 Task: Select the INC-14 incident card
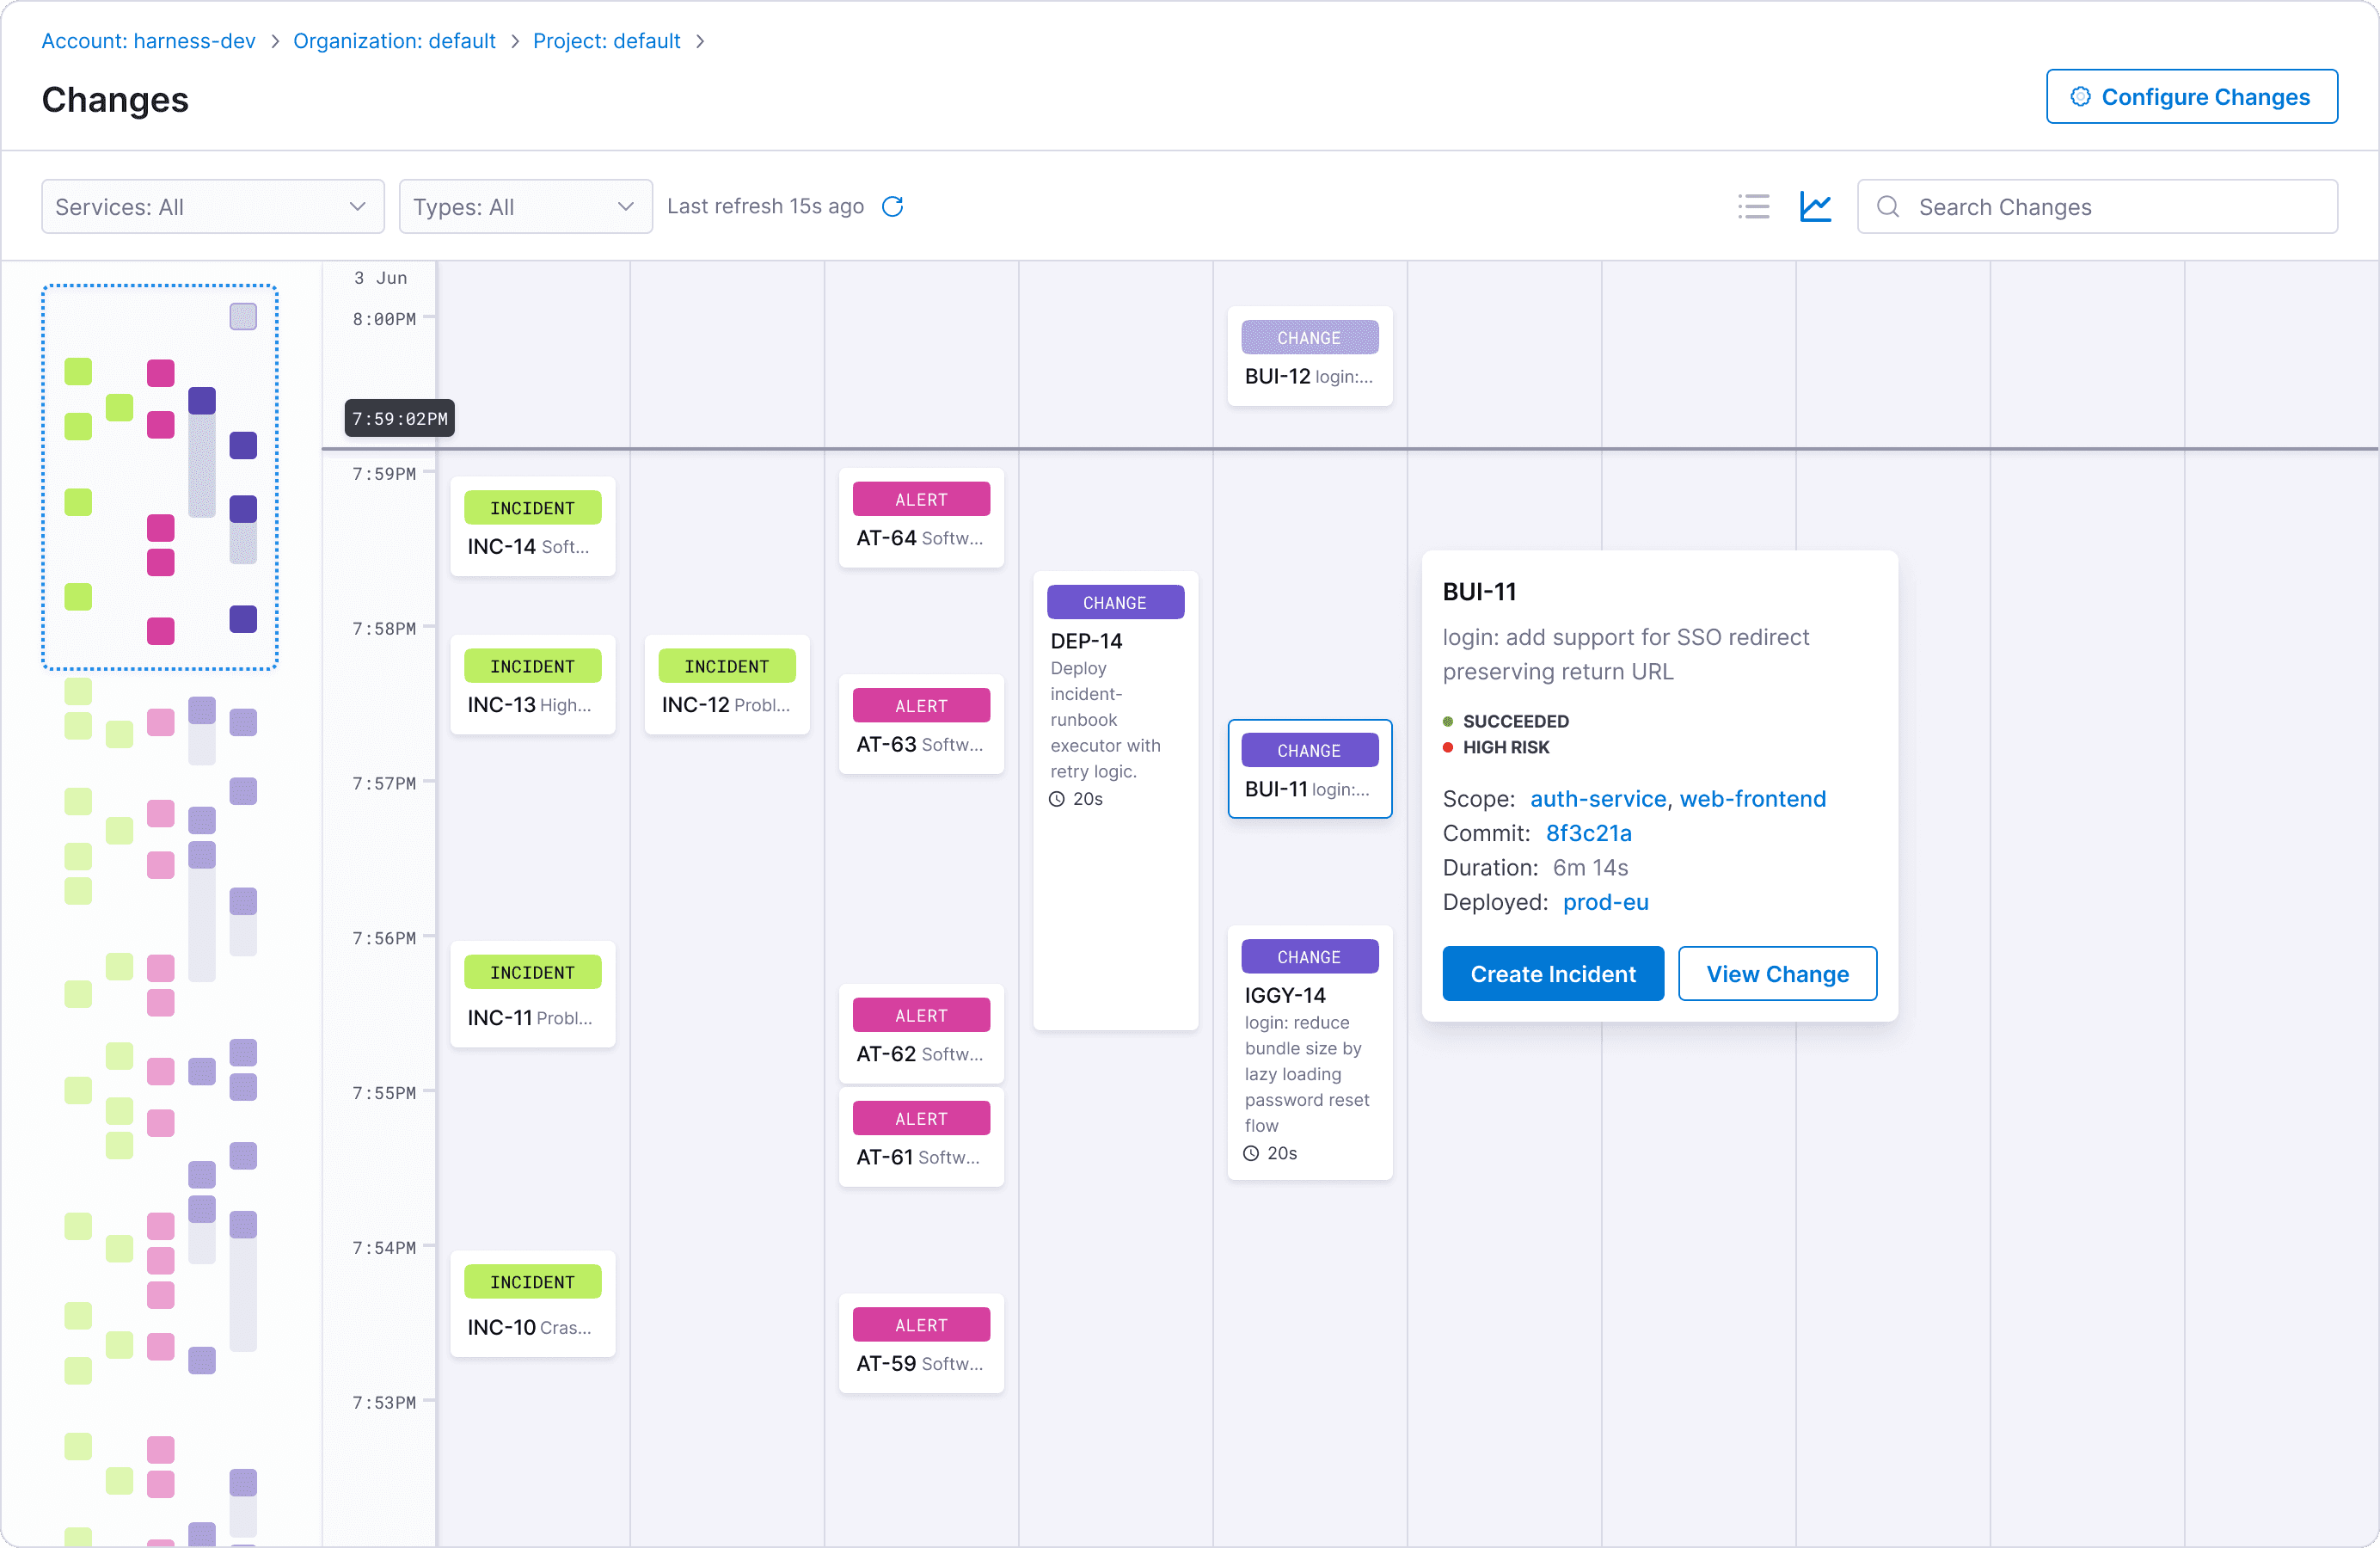pyautogui.click(x=532, y=527)
